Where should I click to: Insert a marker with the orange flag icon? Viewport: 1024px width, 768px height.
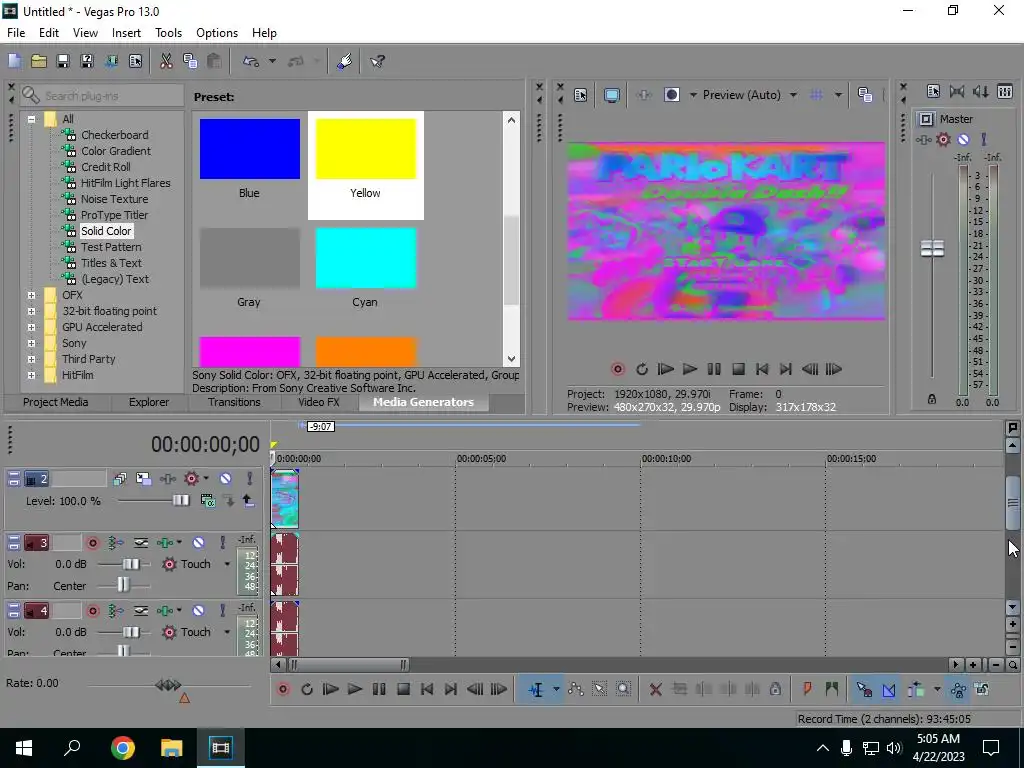pos(807,689)
